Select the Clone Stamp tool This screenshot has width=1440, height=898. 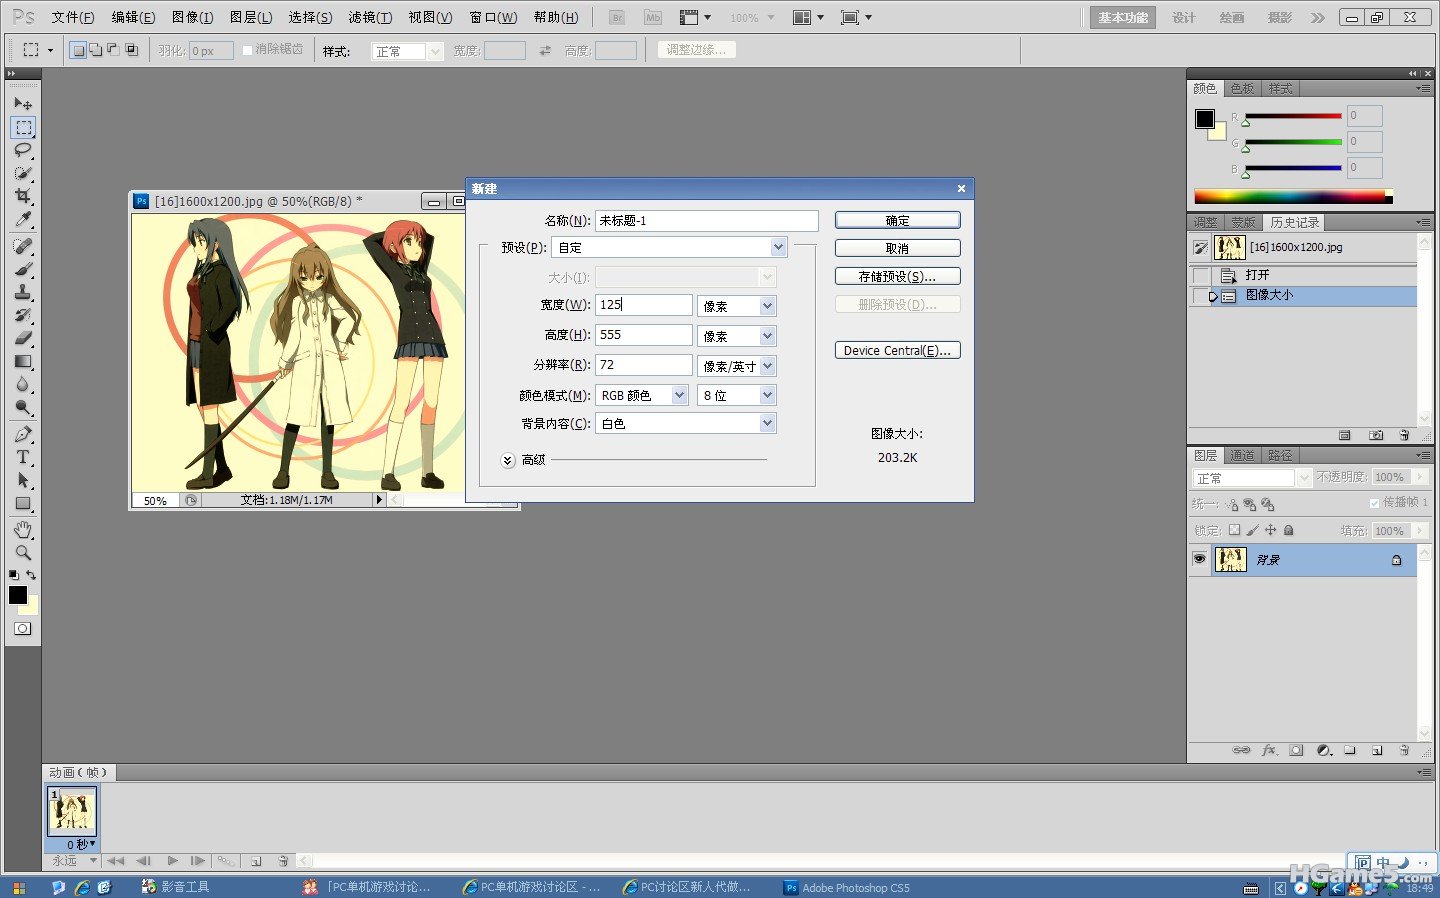[x=23, y=292]
